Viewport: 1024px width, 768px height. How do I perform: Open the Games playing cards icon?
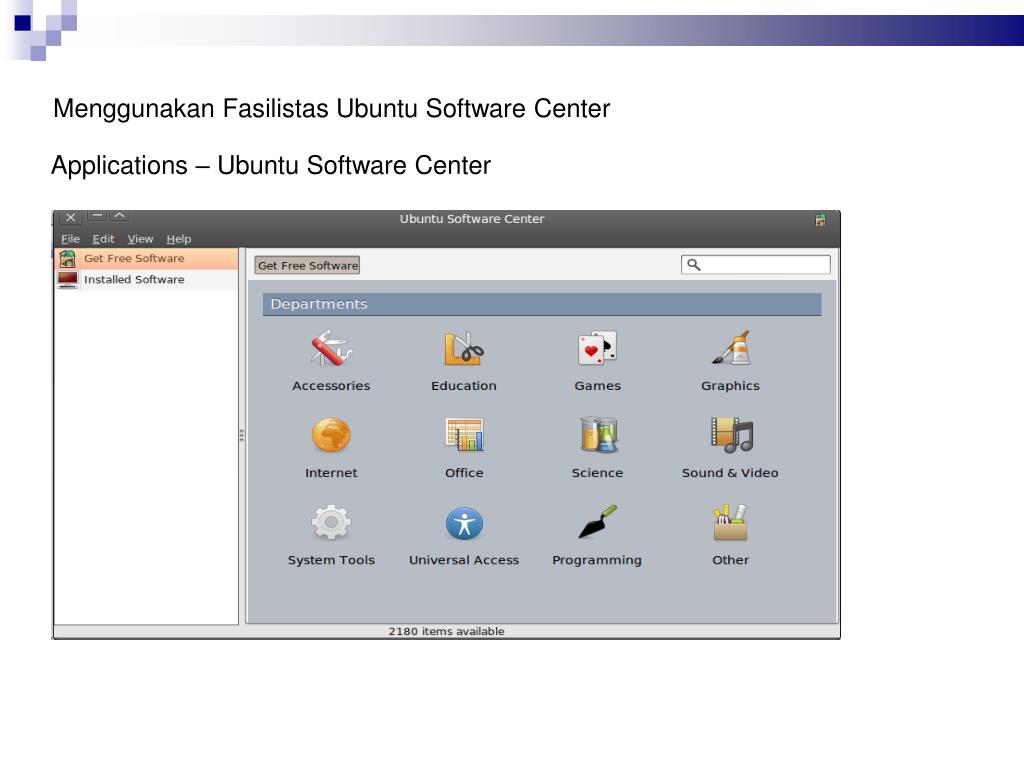tap(597, 349)
